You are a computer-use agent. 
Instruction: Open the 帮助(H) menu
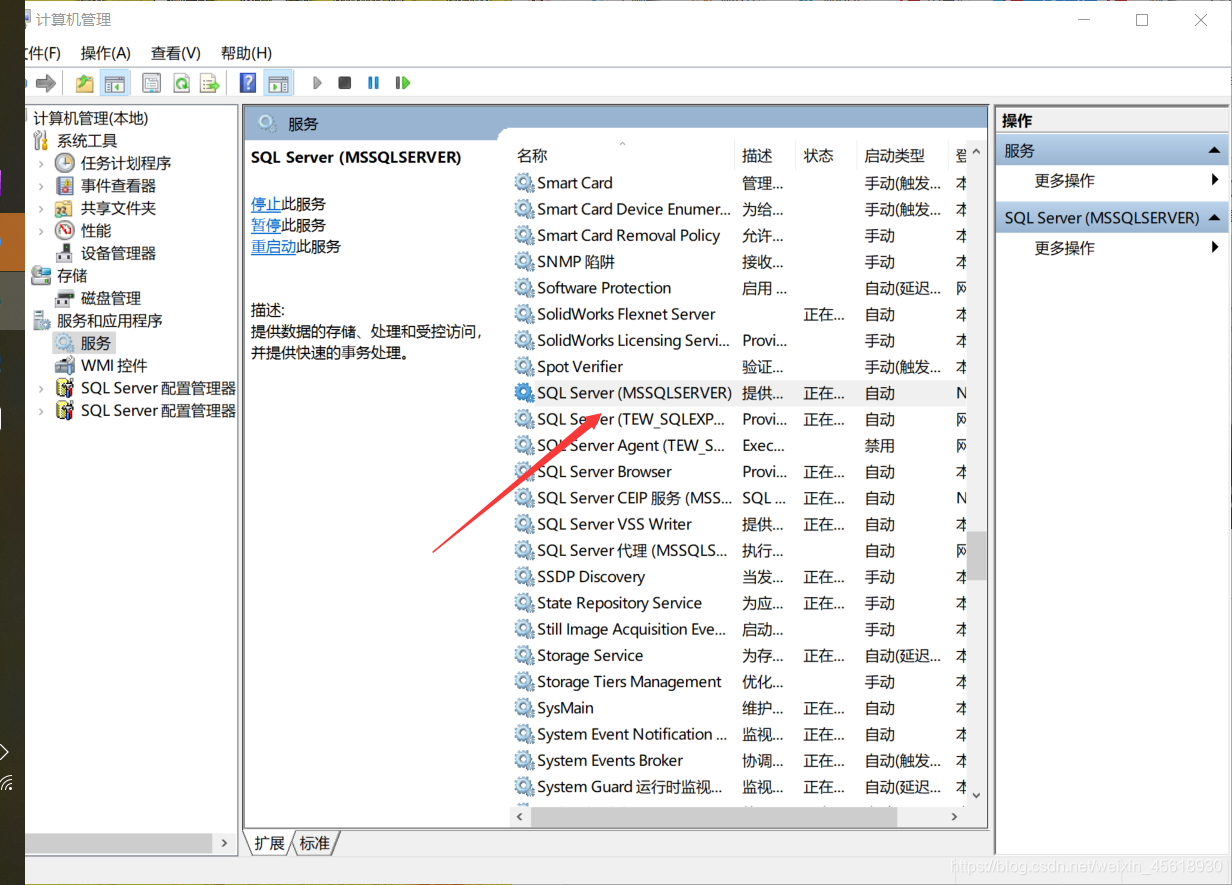click(246, 53)
